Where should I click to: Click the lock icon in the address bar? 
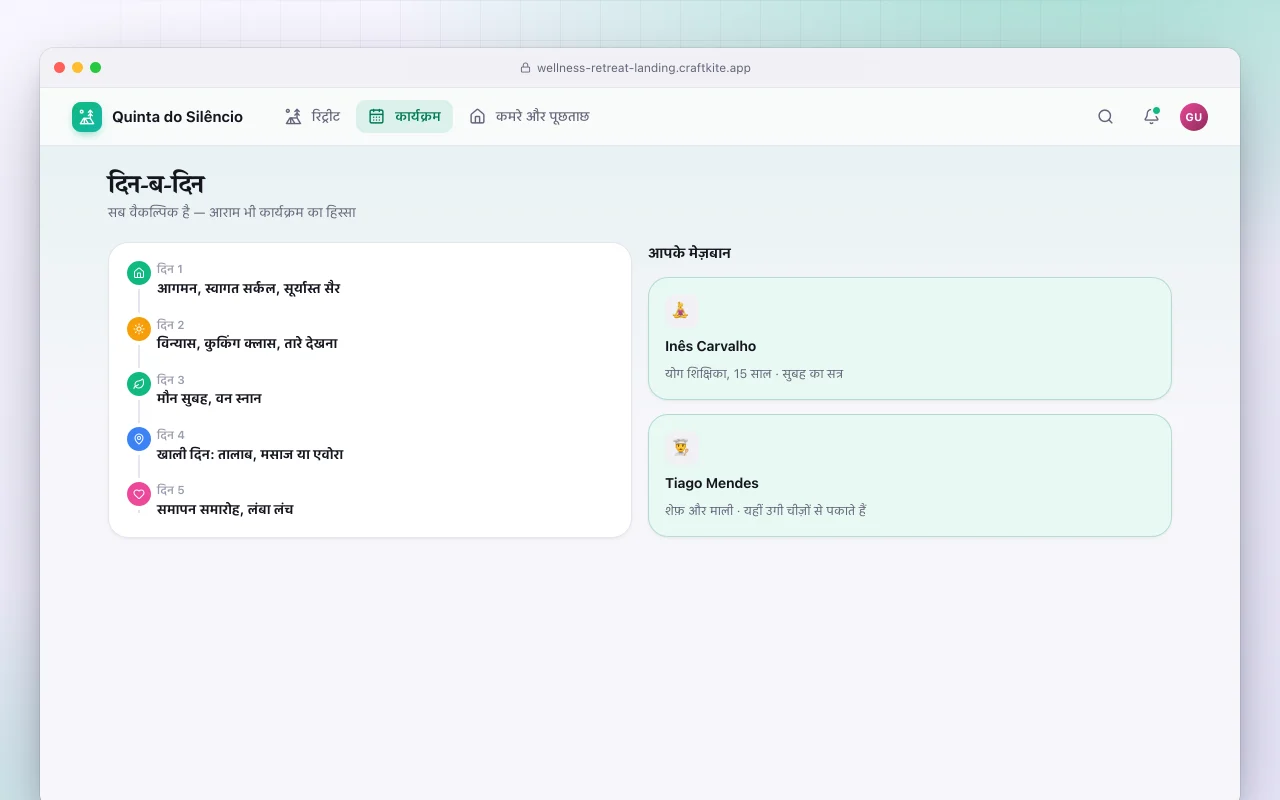(x=525, y=68)
